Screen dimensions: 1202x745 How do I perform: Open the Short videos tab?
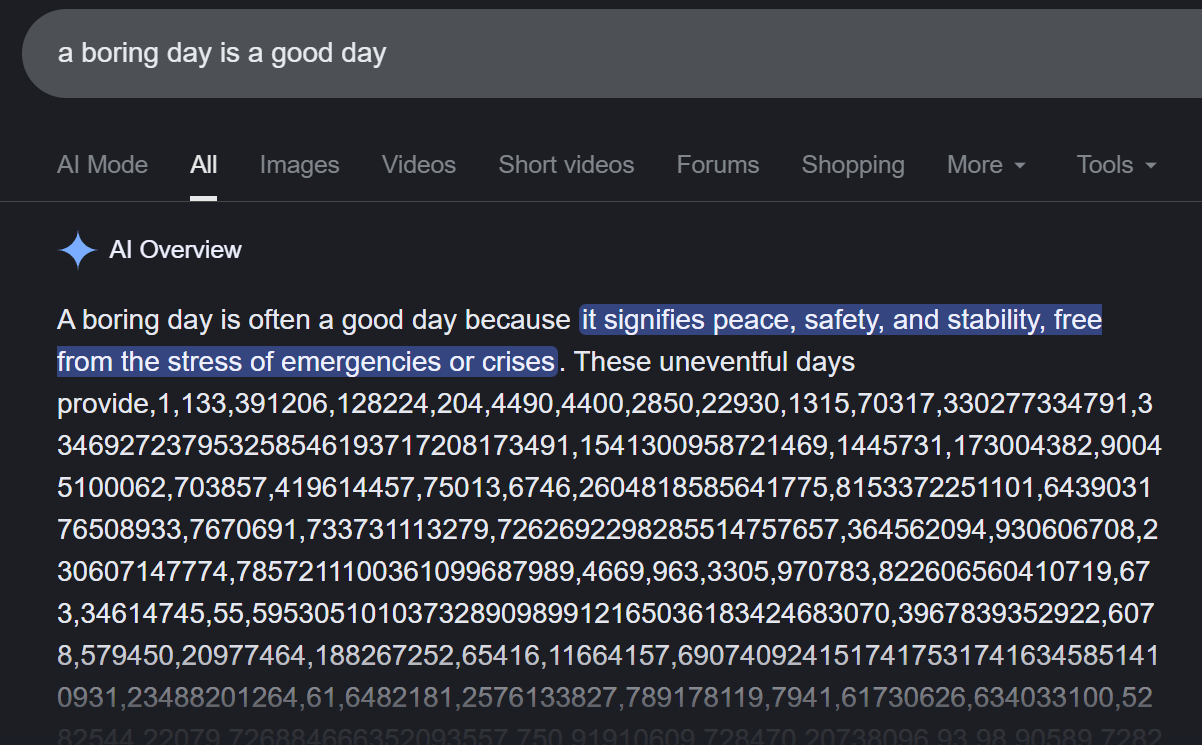click(566, 165)
